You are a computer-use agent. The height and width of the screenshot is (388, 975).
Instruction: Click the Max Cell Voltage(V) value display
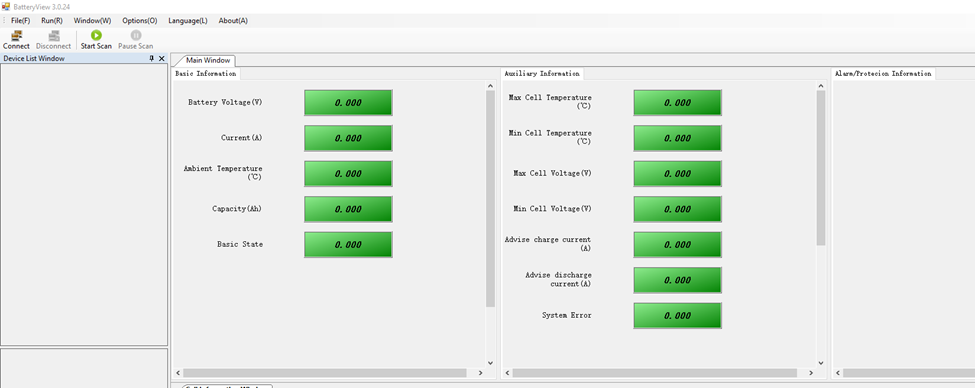click(x=678, y=173)
